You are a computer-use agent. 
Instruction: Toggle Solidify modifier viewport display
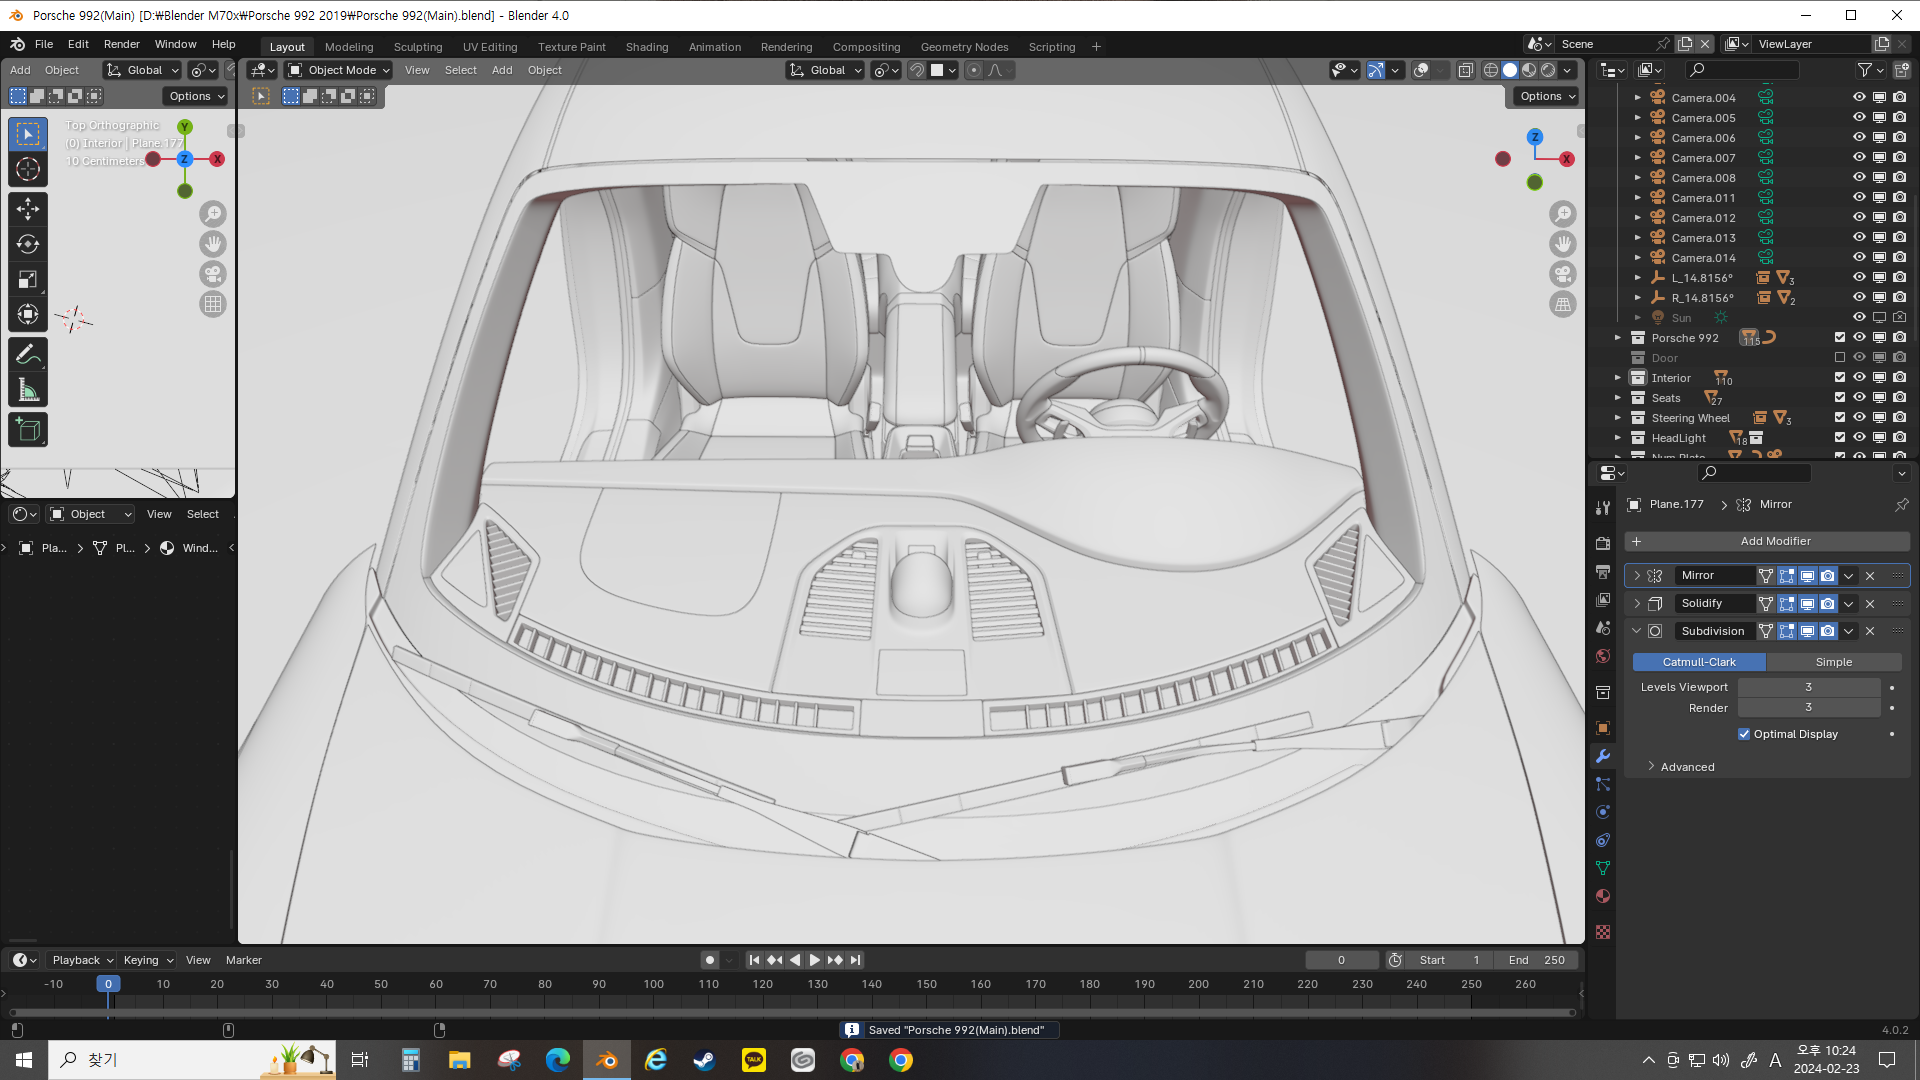click(x=1807, y=604)
